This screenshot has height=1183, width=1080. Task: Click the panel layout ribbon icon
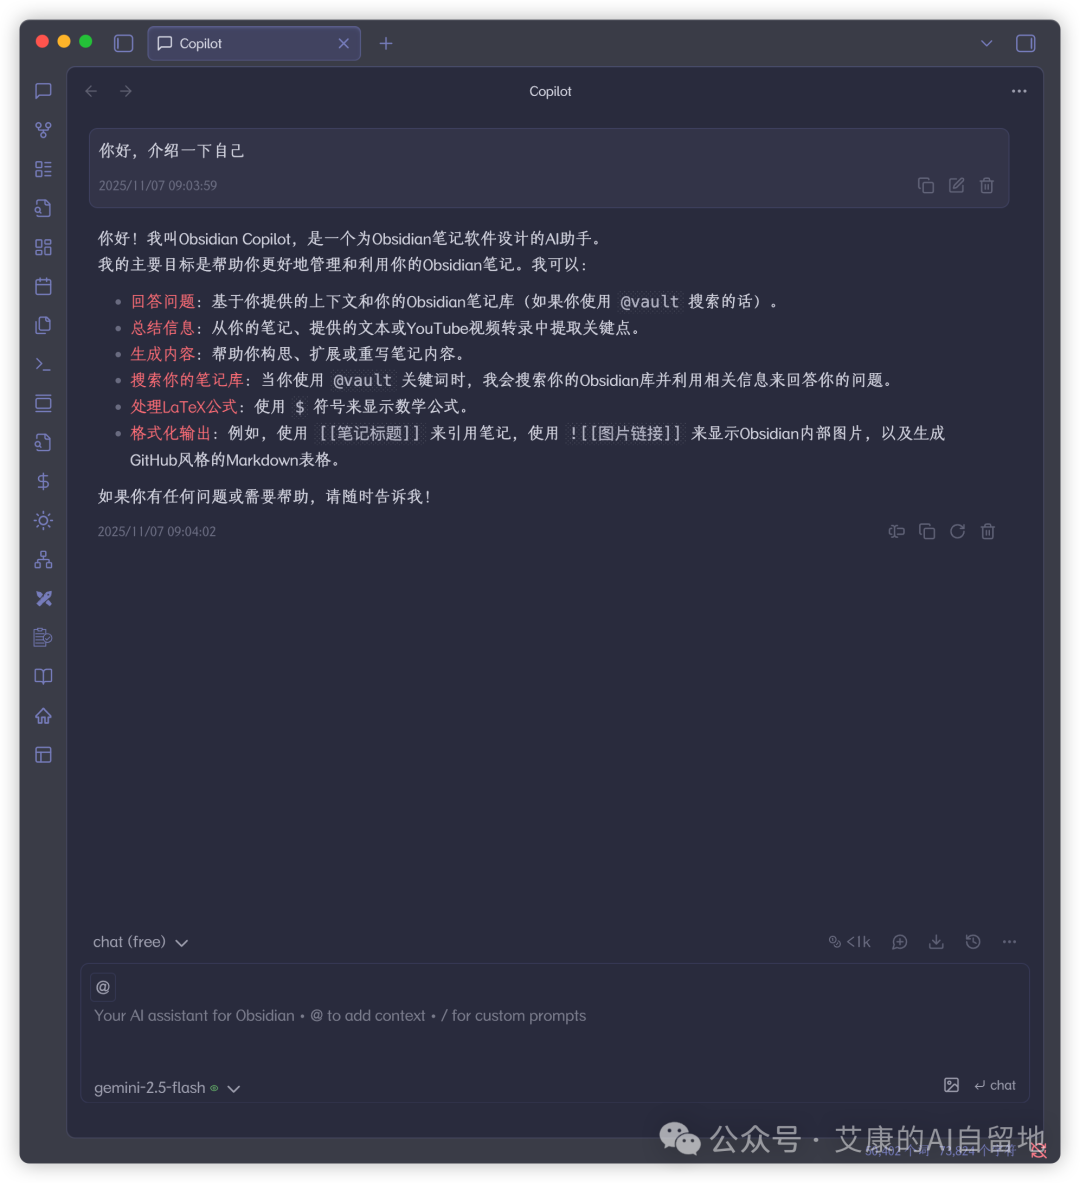(43, 755)
